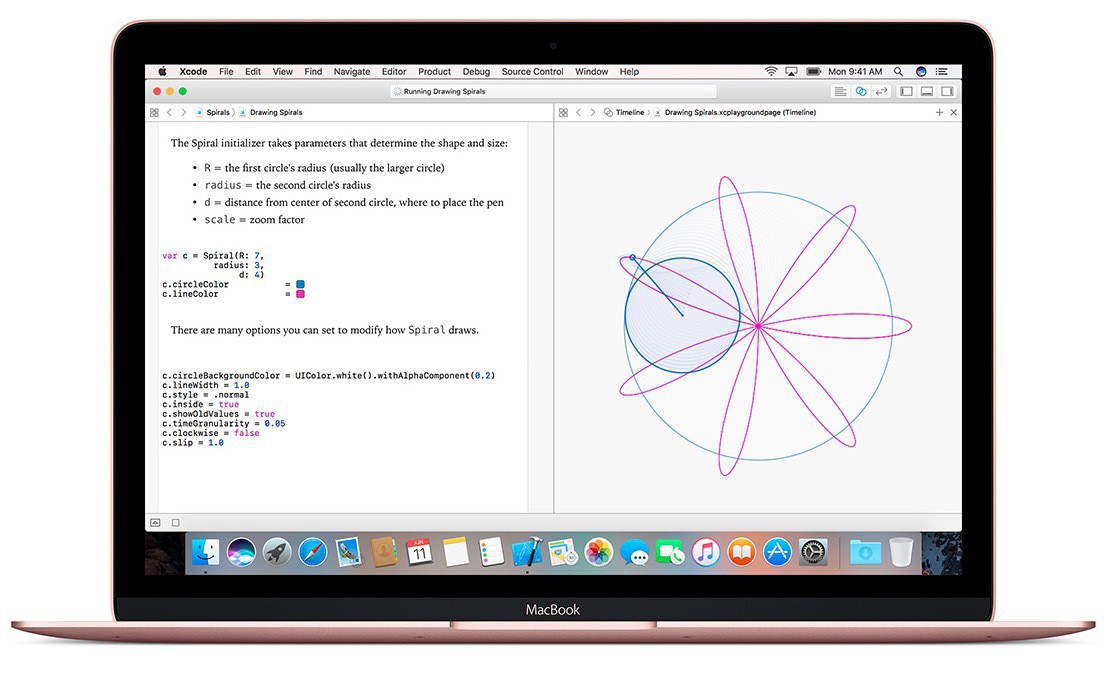Open the Apple menu
The height and width of the screenshot is (684, 1110).
(162, 72)
